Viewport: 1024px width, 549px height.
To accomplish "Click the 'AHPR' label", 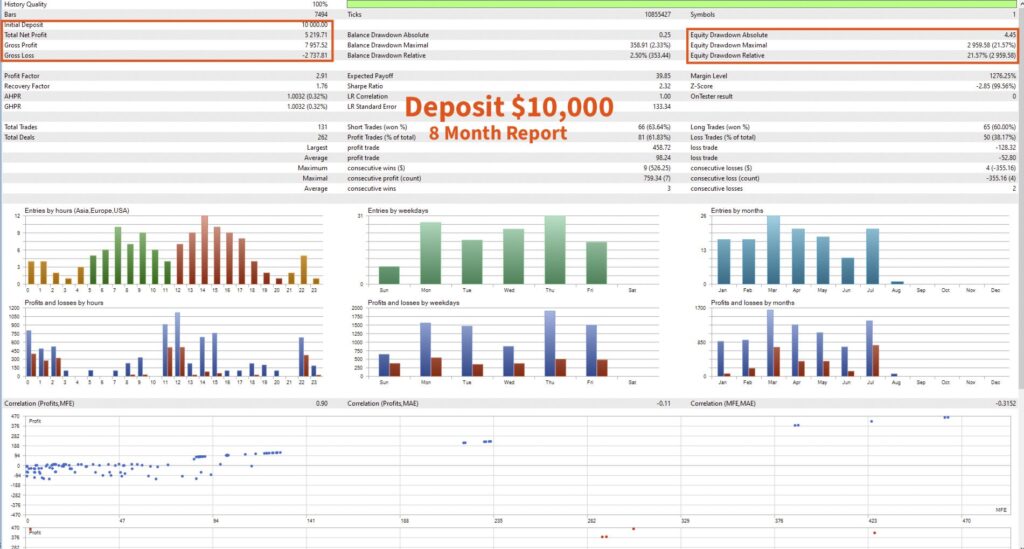I will [12, 97].
